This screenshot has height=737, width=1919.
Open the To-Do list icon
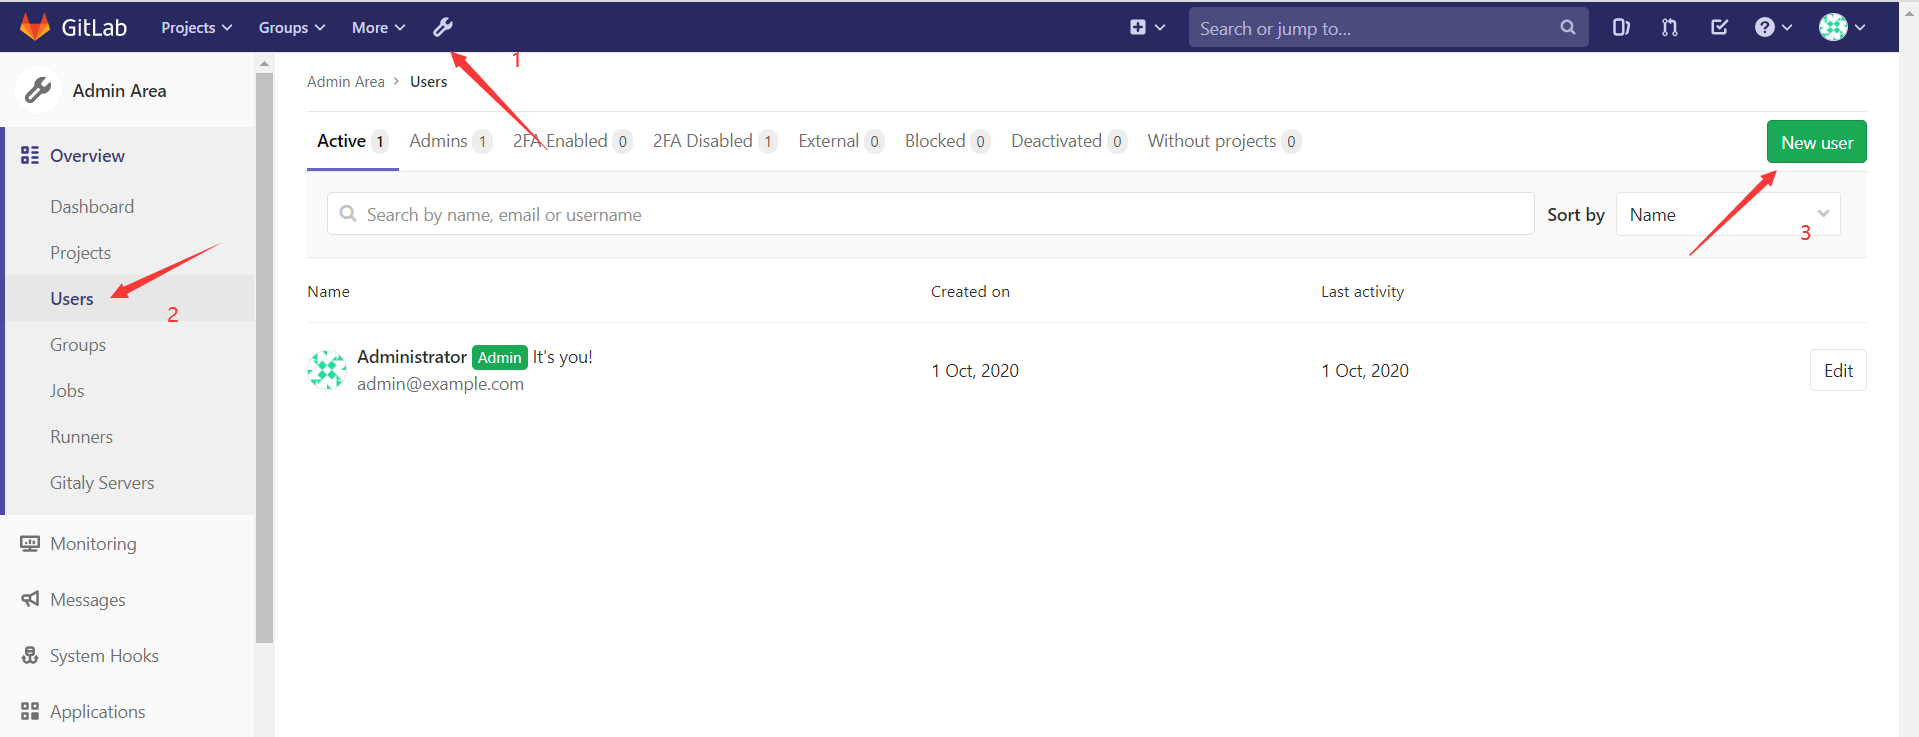[1719, 27]
